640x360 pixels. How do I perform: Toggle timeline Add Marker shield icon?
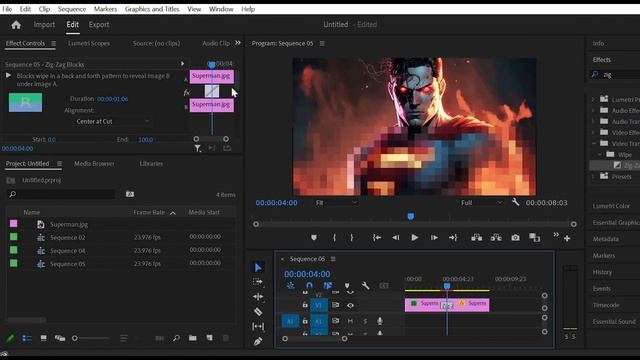point(347,286)
